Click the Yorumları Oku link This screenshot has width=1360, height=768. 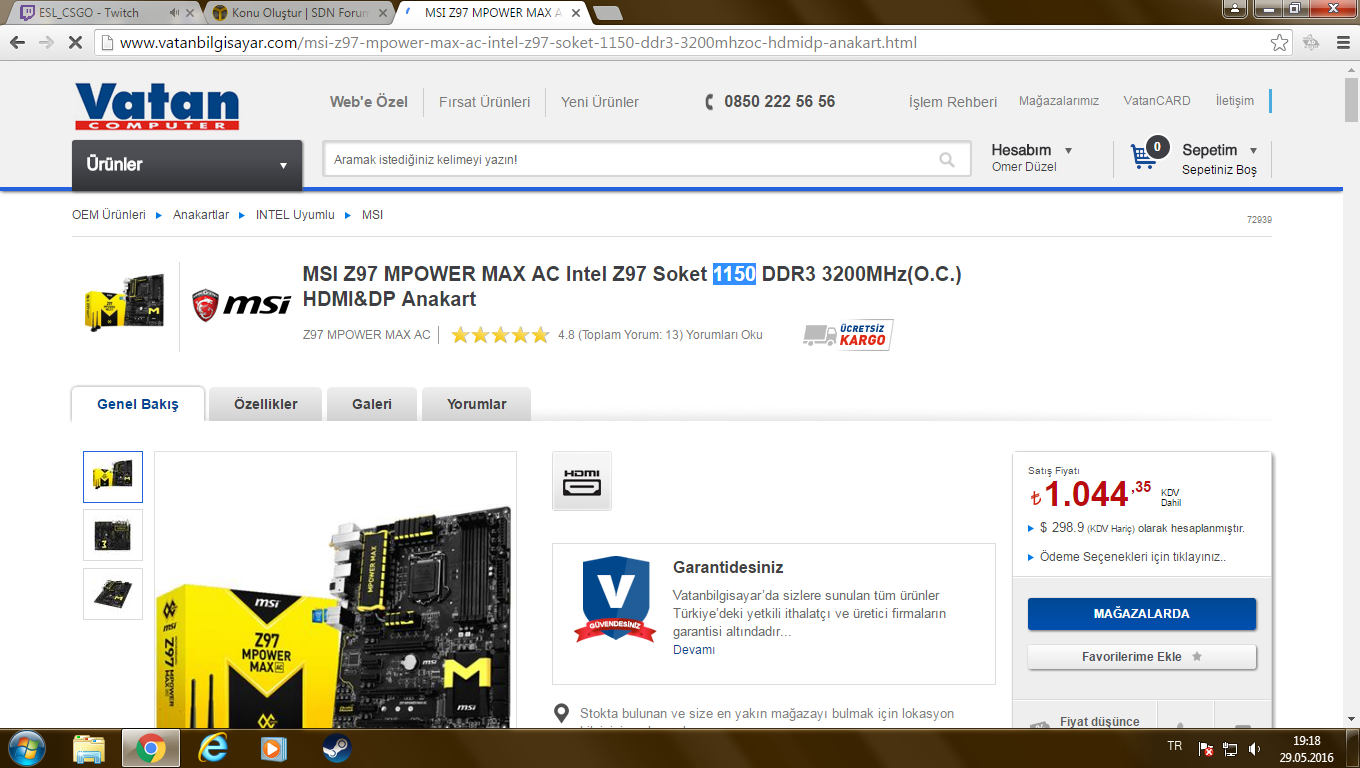(x=724, y=335)
